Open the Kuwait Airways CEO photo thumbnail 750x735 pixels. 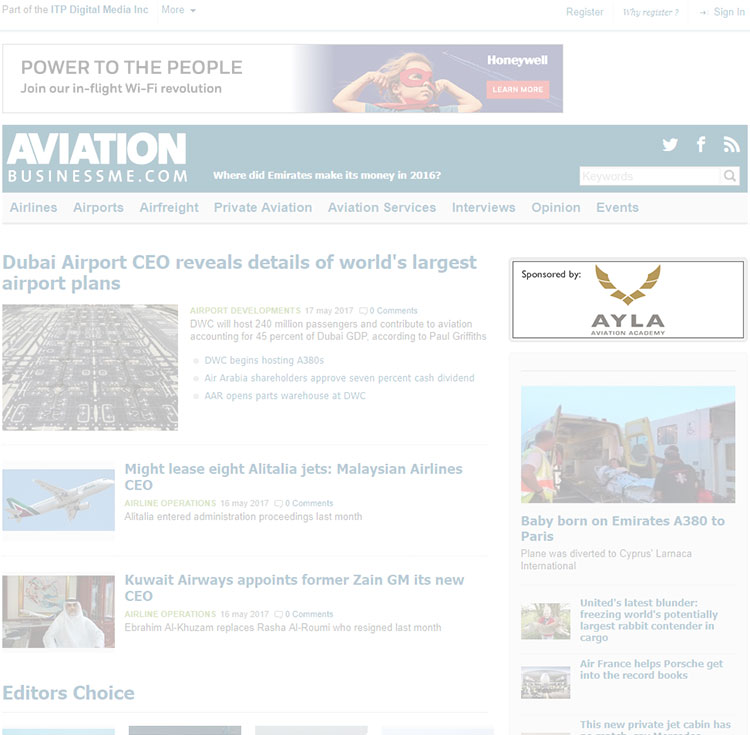coord(58,612)
